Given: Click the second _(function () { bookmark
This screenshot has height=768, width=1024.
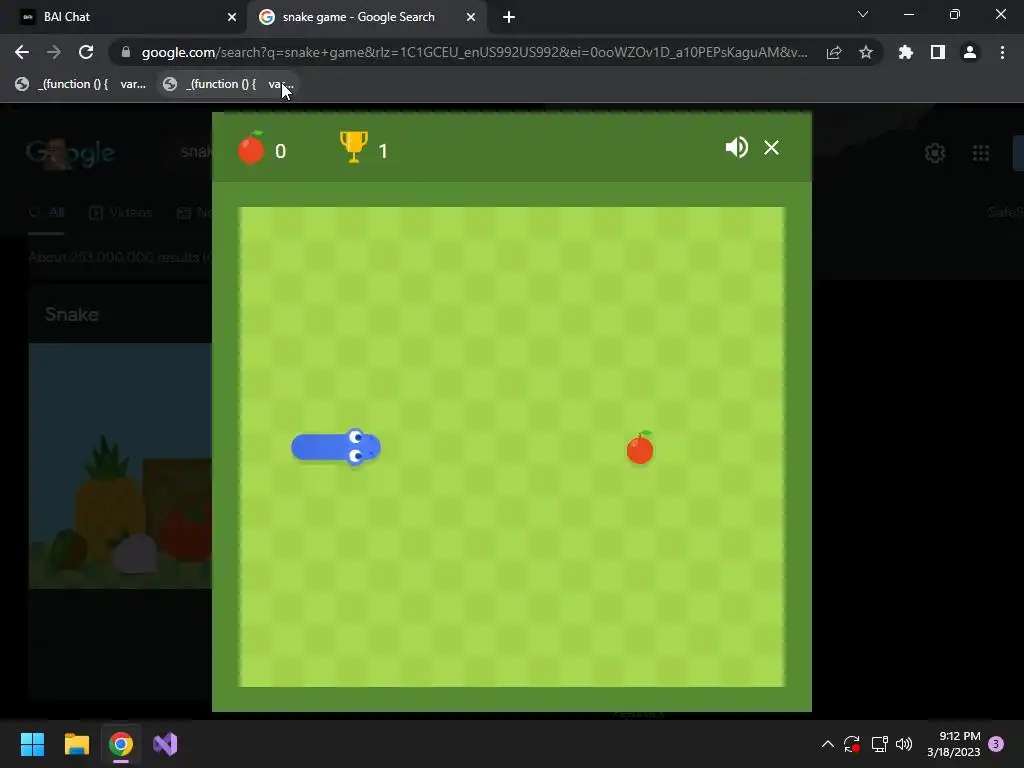Looking at the screenshot, I should tap(228, 84).
